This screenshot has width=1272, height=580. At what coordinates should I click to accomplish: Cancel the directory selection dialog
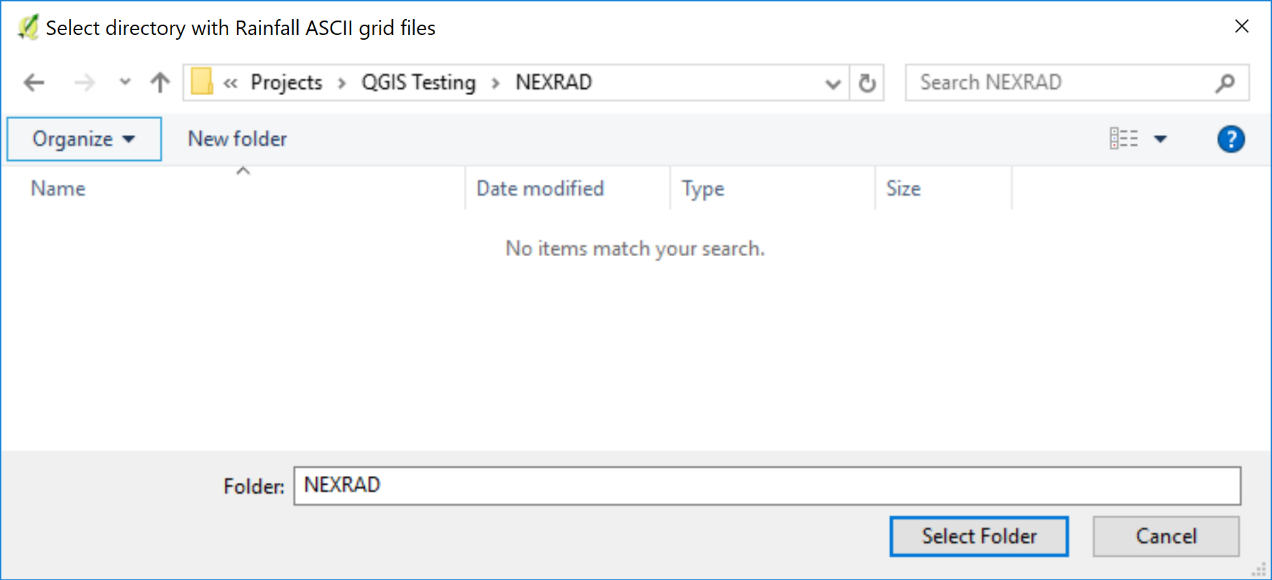tap(1166, 536)
